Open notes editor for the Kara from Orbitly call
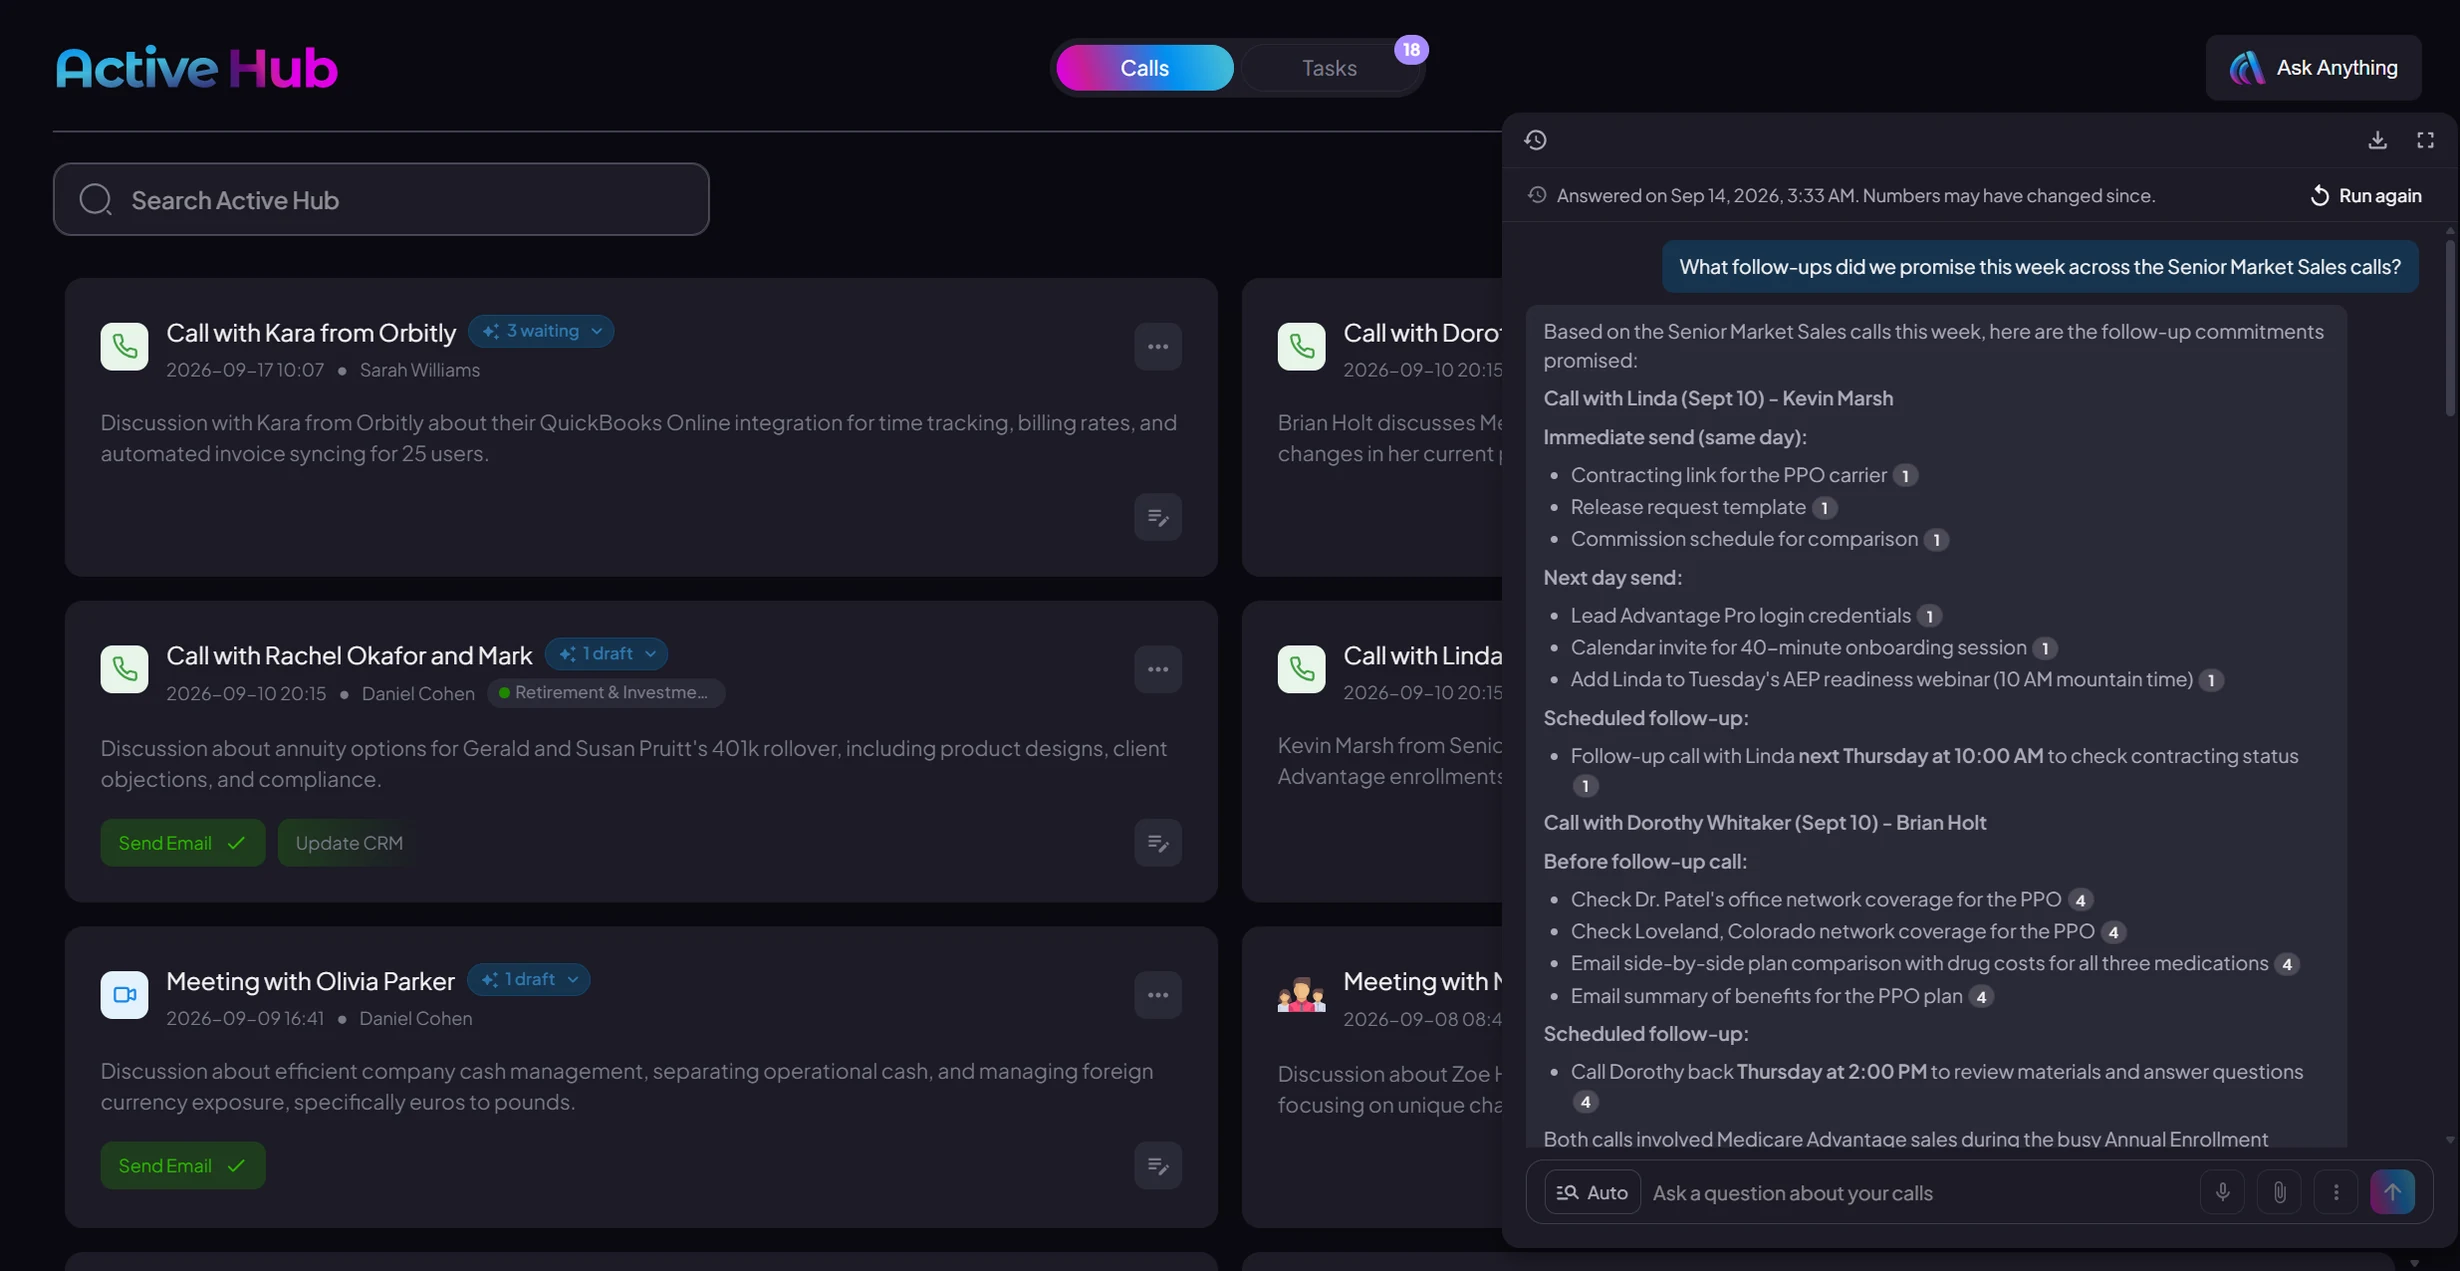This screenshot has height=1271, width=2460. (x=1158, y=517)
